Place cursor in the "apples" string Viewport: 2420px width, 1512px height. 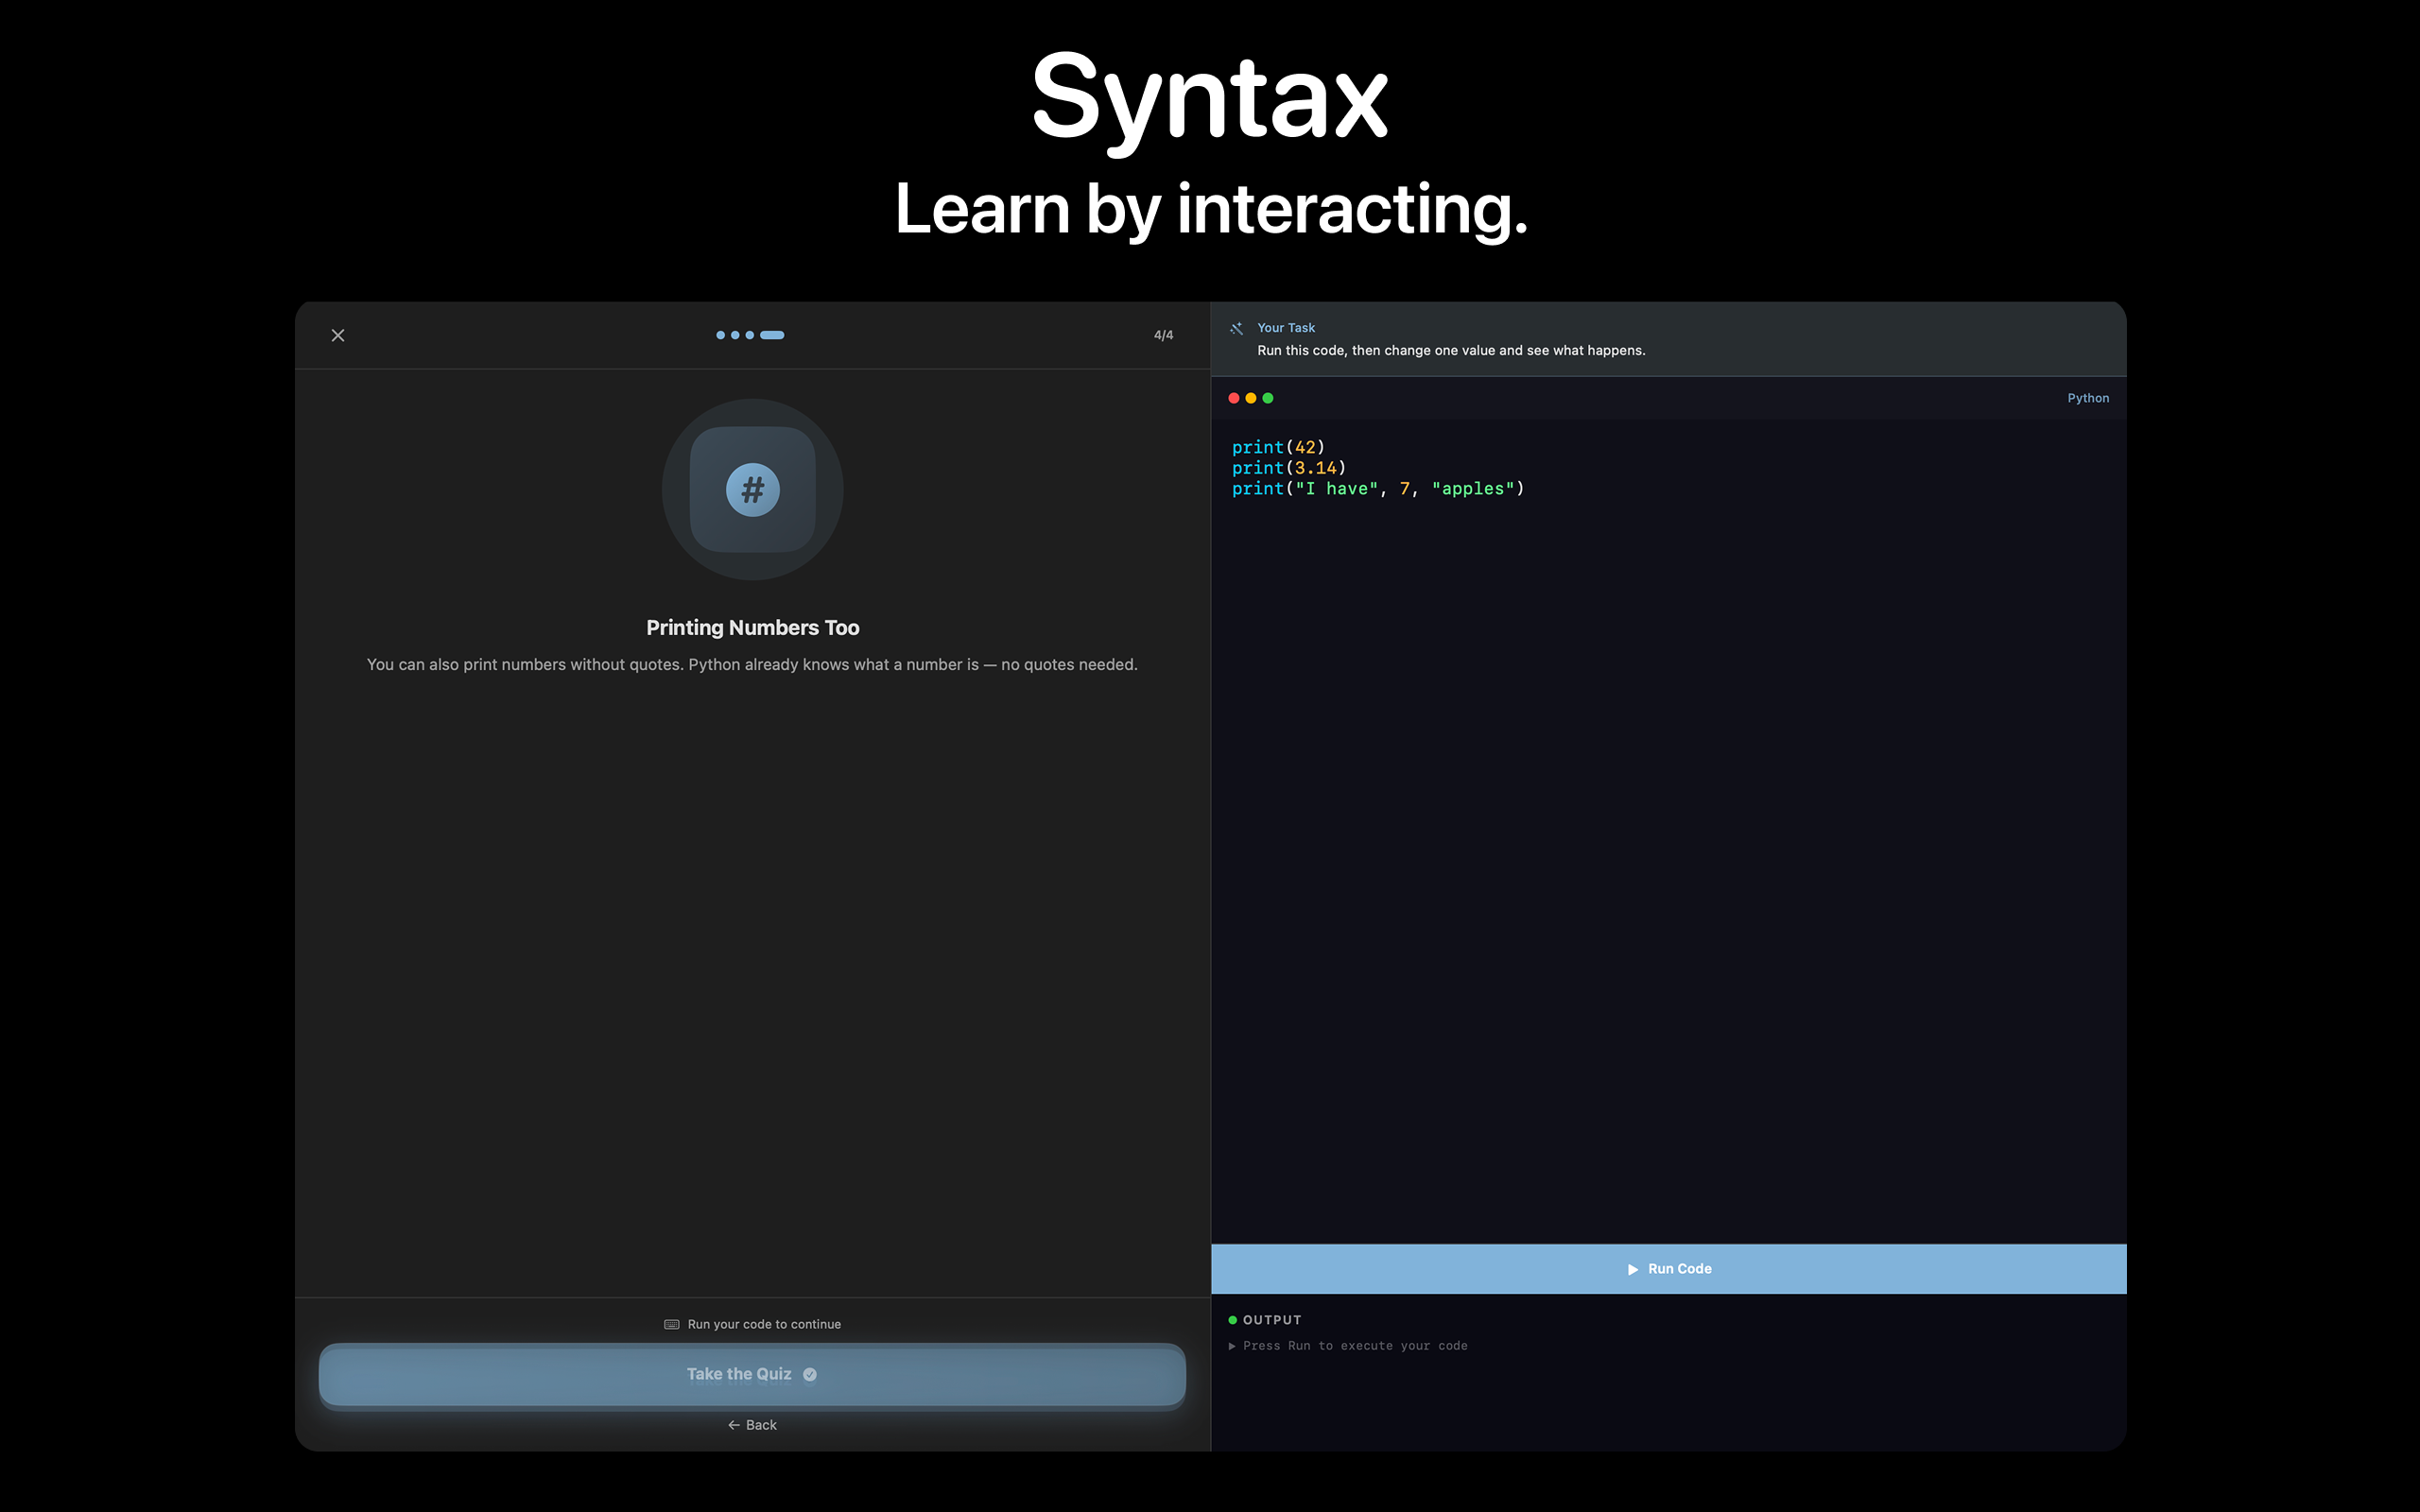1473,489
